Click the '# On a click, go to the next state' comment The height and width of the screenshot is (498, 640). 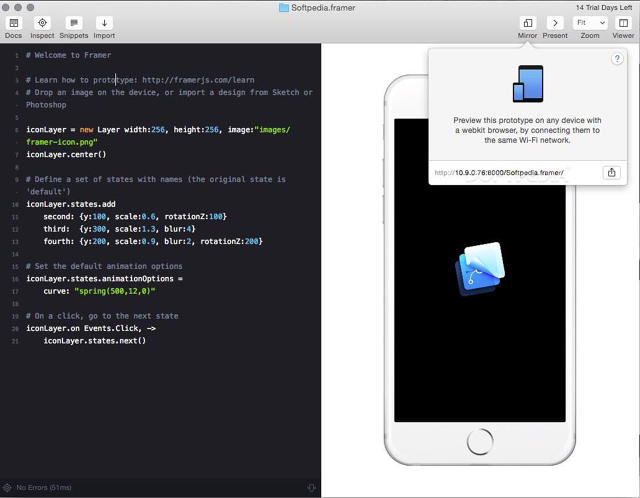tap(102, 316)
